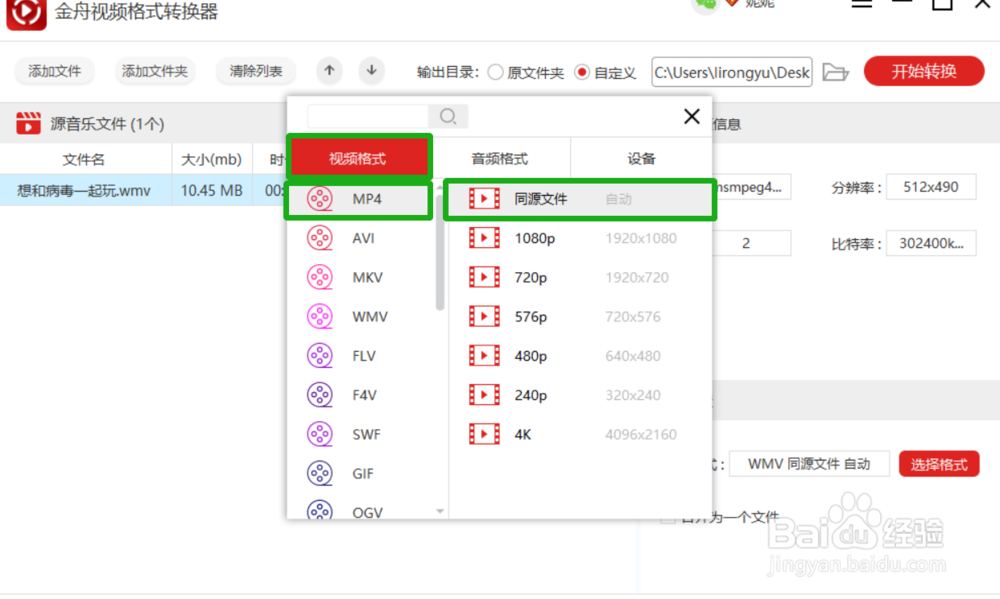Select the 1080p 1920x1080 preset row
Image resolution: width=1000 pixels, height=599 pixels.
(580, 238)
